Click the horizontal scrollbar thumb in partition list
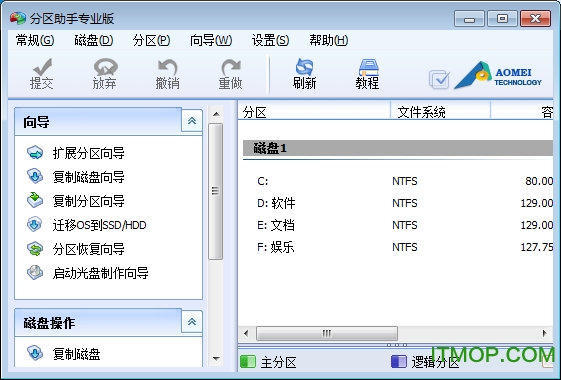The image size is (561, 380). point(327,333)
